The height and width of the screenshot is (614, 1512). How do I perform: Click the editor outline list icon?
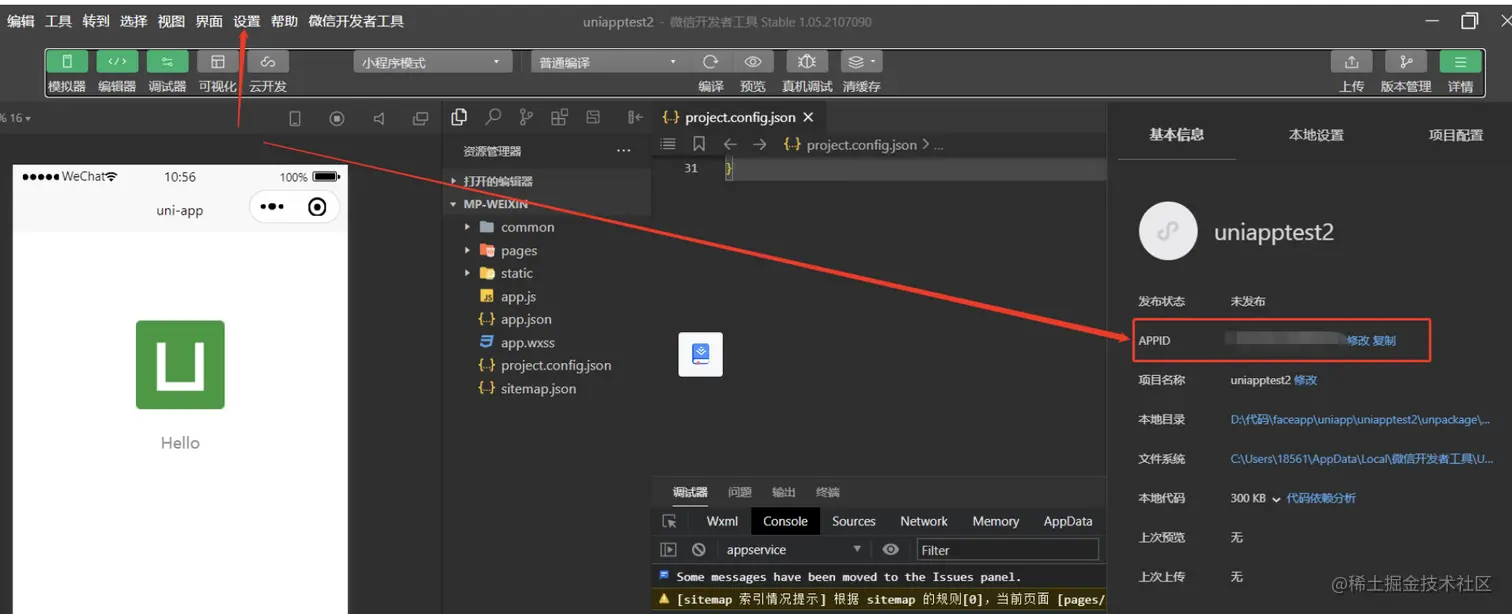668,144
